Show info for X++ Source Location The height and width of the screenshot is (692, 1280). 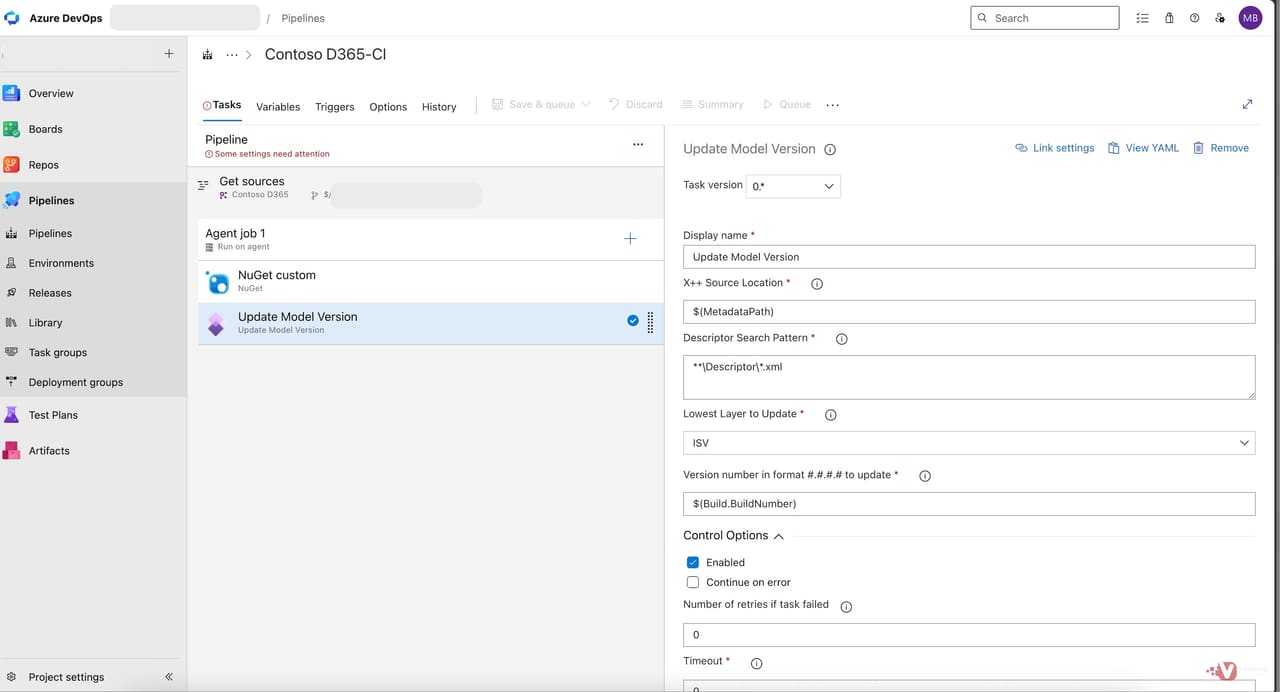tap(817, 284)
